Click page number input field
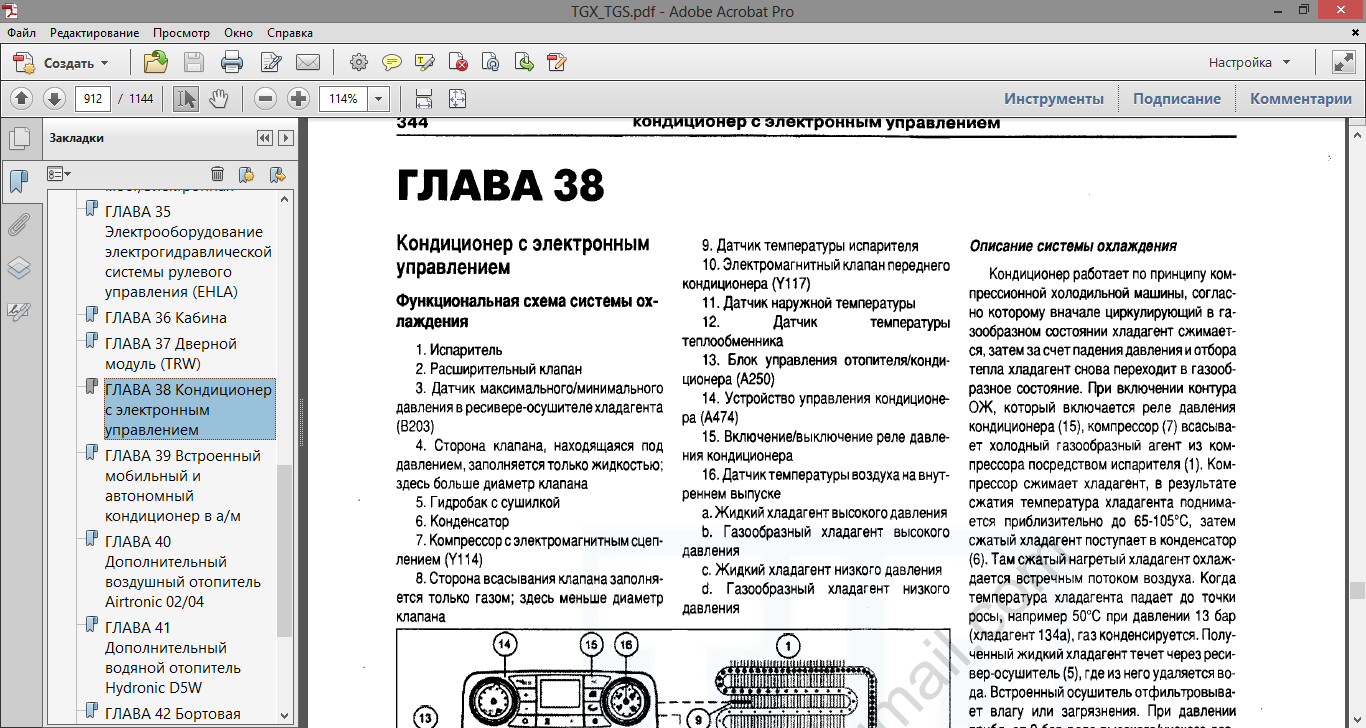Screen dimensions: 1366x728 click(92, 98)
